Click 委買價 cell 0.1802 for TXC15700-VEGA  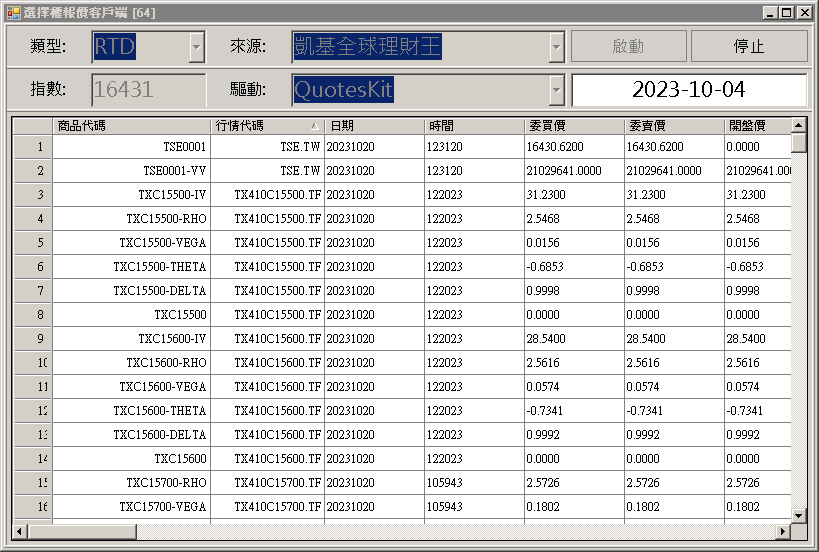point(574,507)
